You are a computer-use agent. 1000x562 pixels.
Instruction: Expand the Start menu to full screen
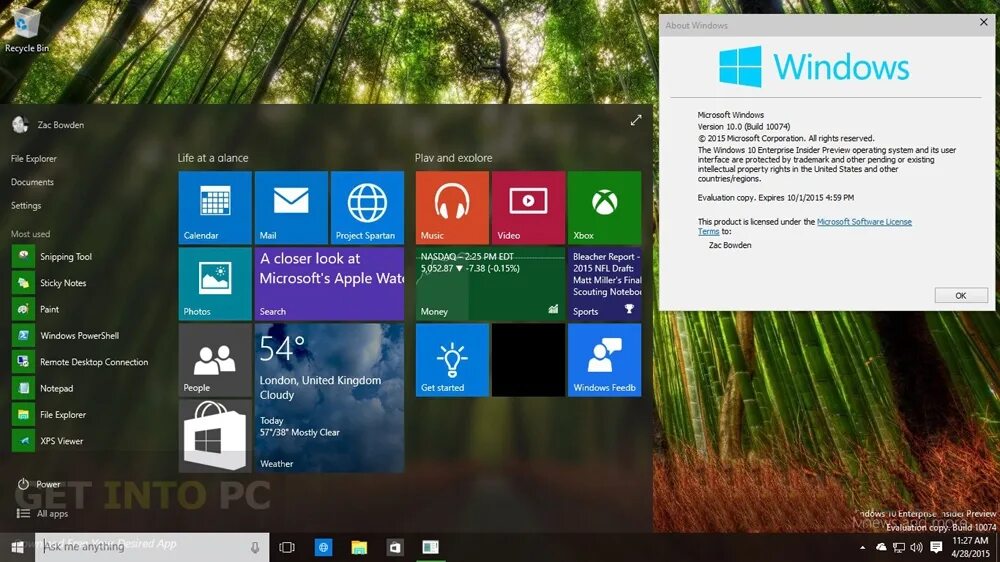[x=636, y=121]
